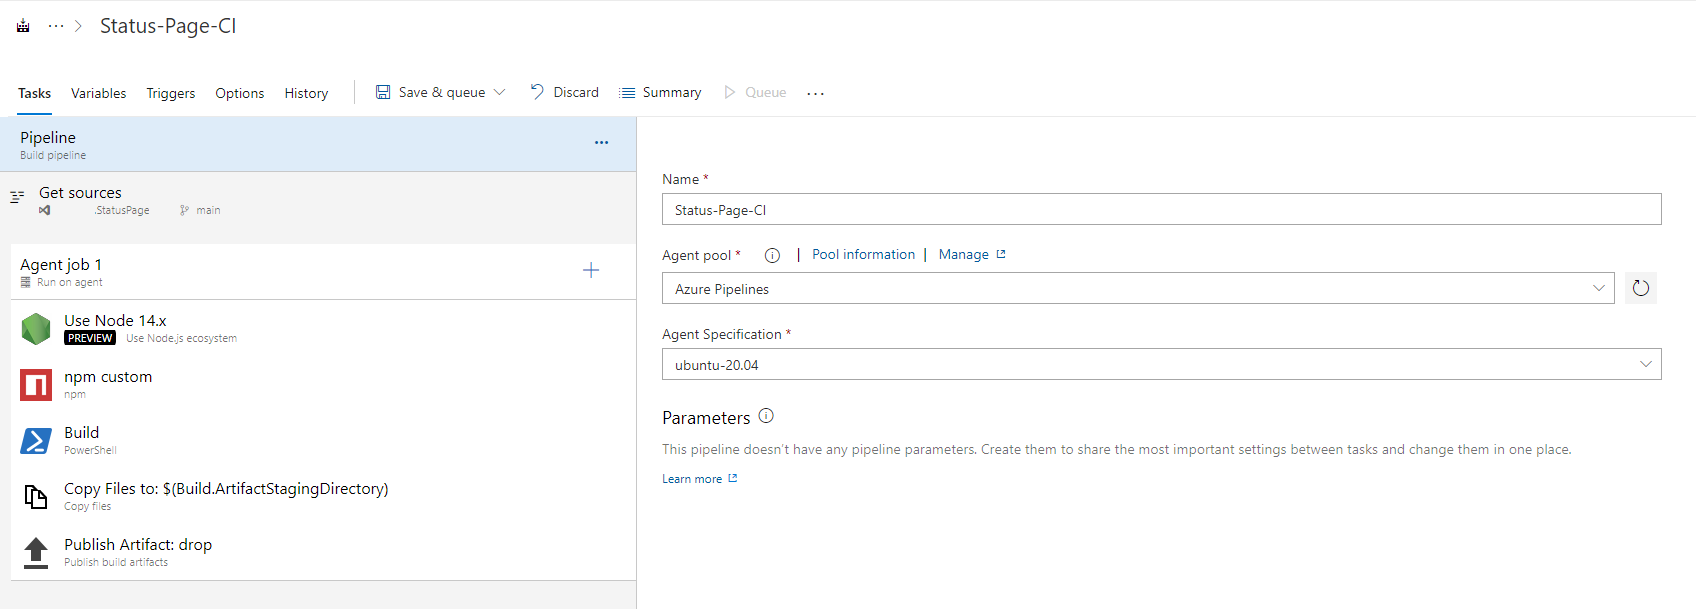Screen dimensions: 1696x609
Task: Click the Run on agent subtitle
Action: tap(69, 282)
